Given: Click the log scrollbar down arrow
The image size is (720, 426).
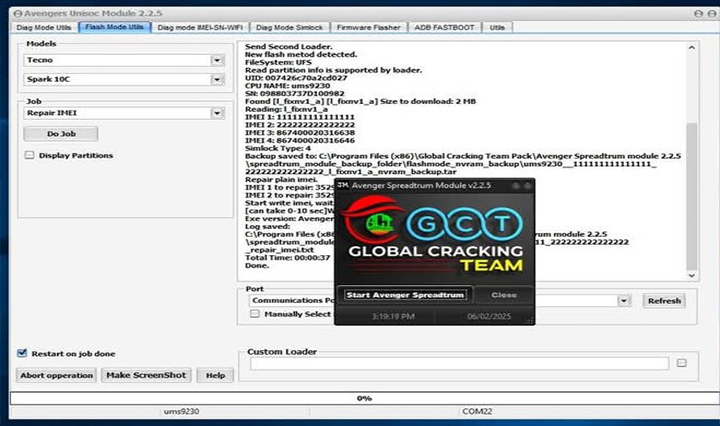Looking at the screenshot, I should (692, 275).
